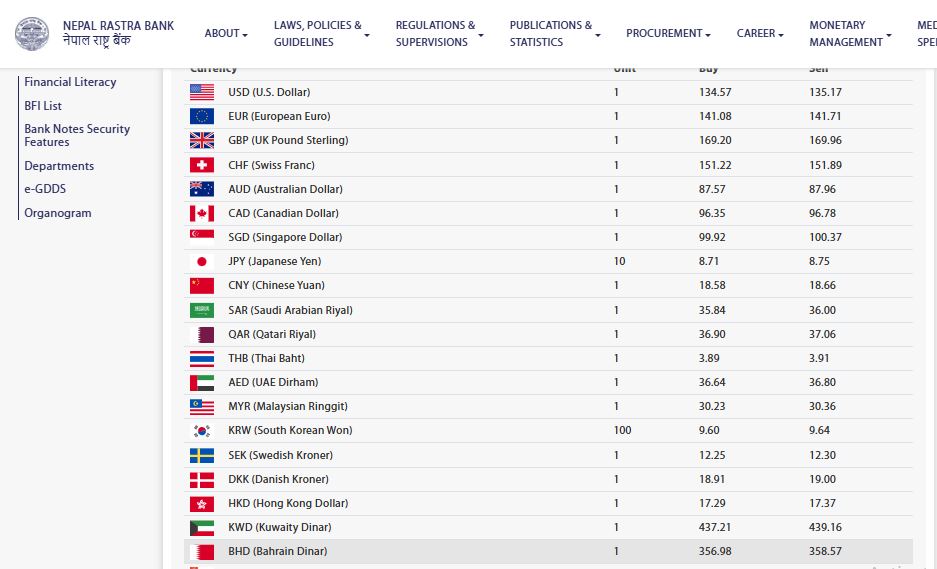937x569 pixels.
Task: Click the Canadian Dollar flag icon
Action: (x=201, y=213)
